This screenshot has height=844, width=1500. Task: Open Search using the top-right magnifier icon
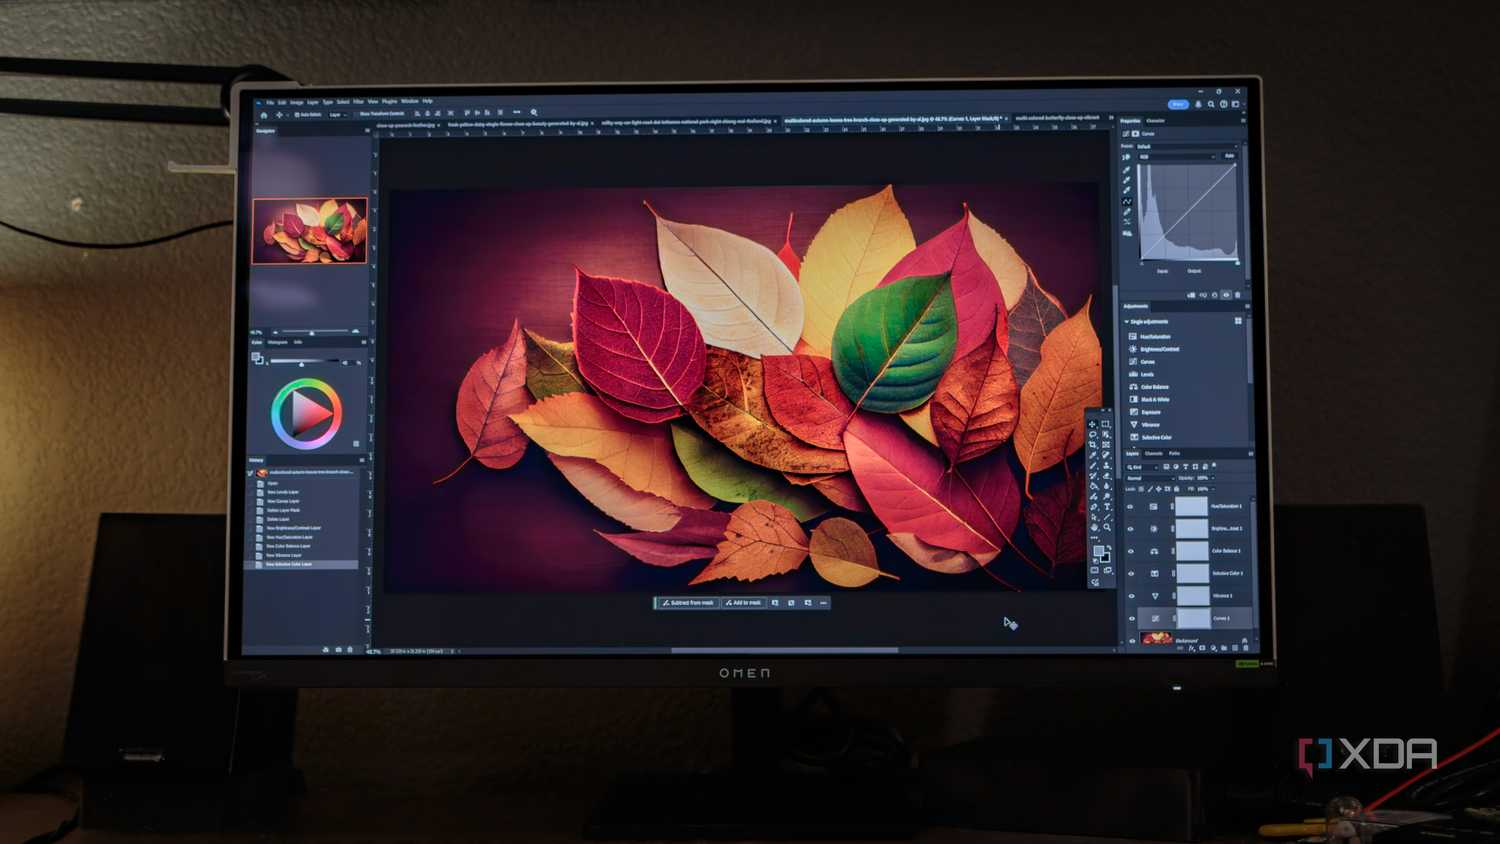[1211, 104]
